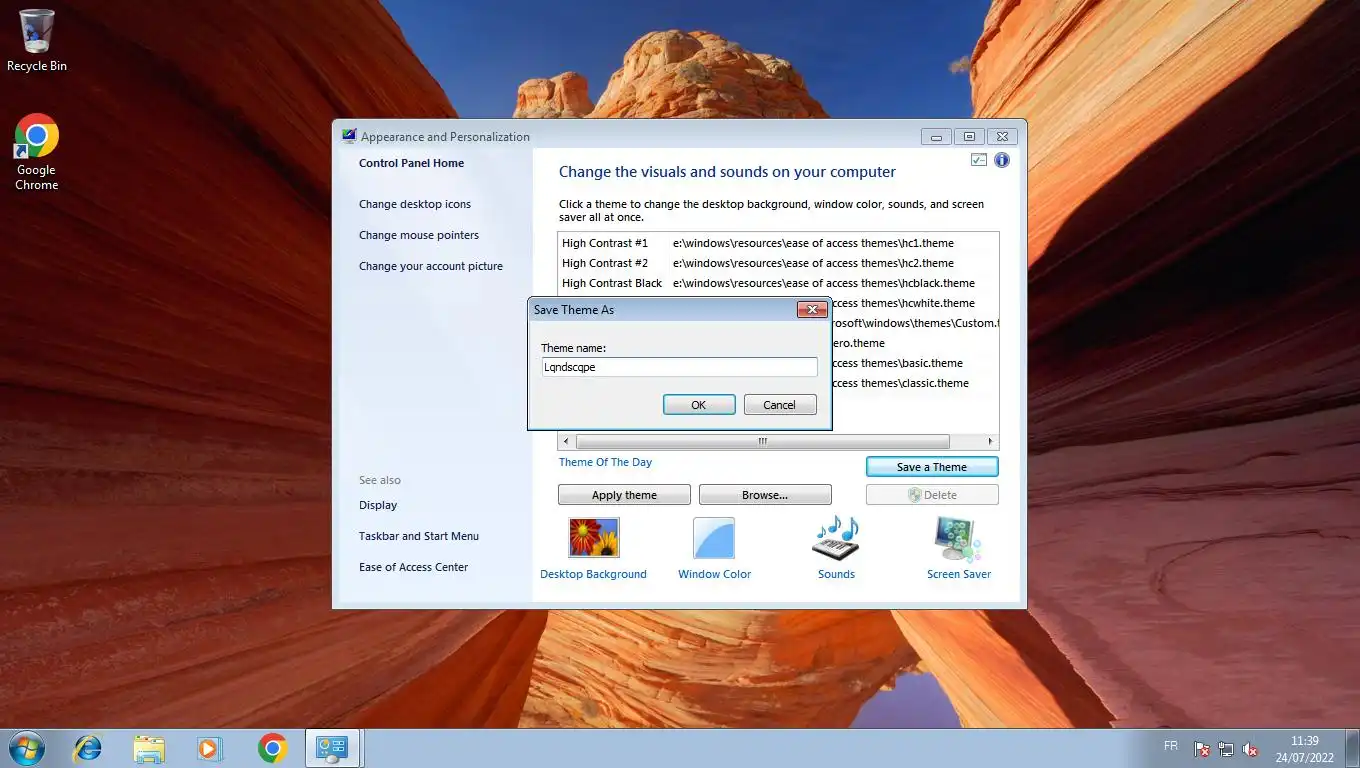The width and height of the screenshot is (1360, 768).
Task: Click the FR language indicator
Action: pos(1171,746)
